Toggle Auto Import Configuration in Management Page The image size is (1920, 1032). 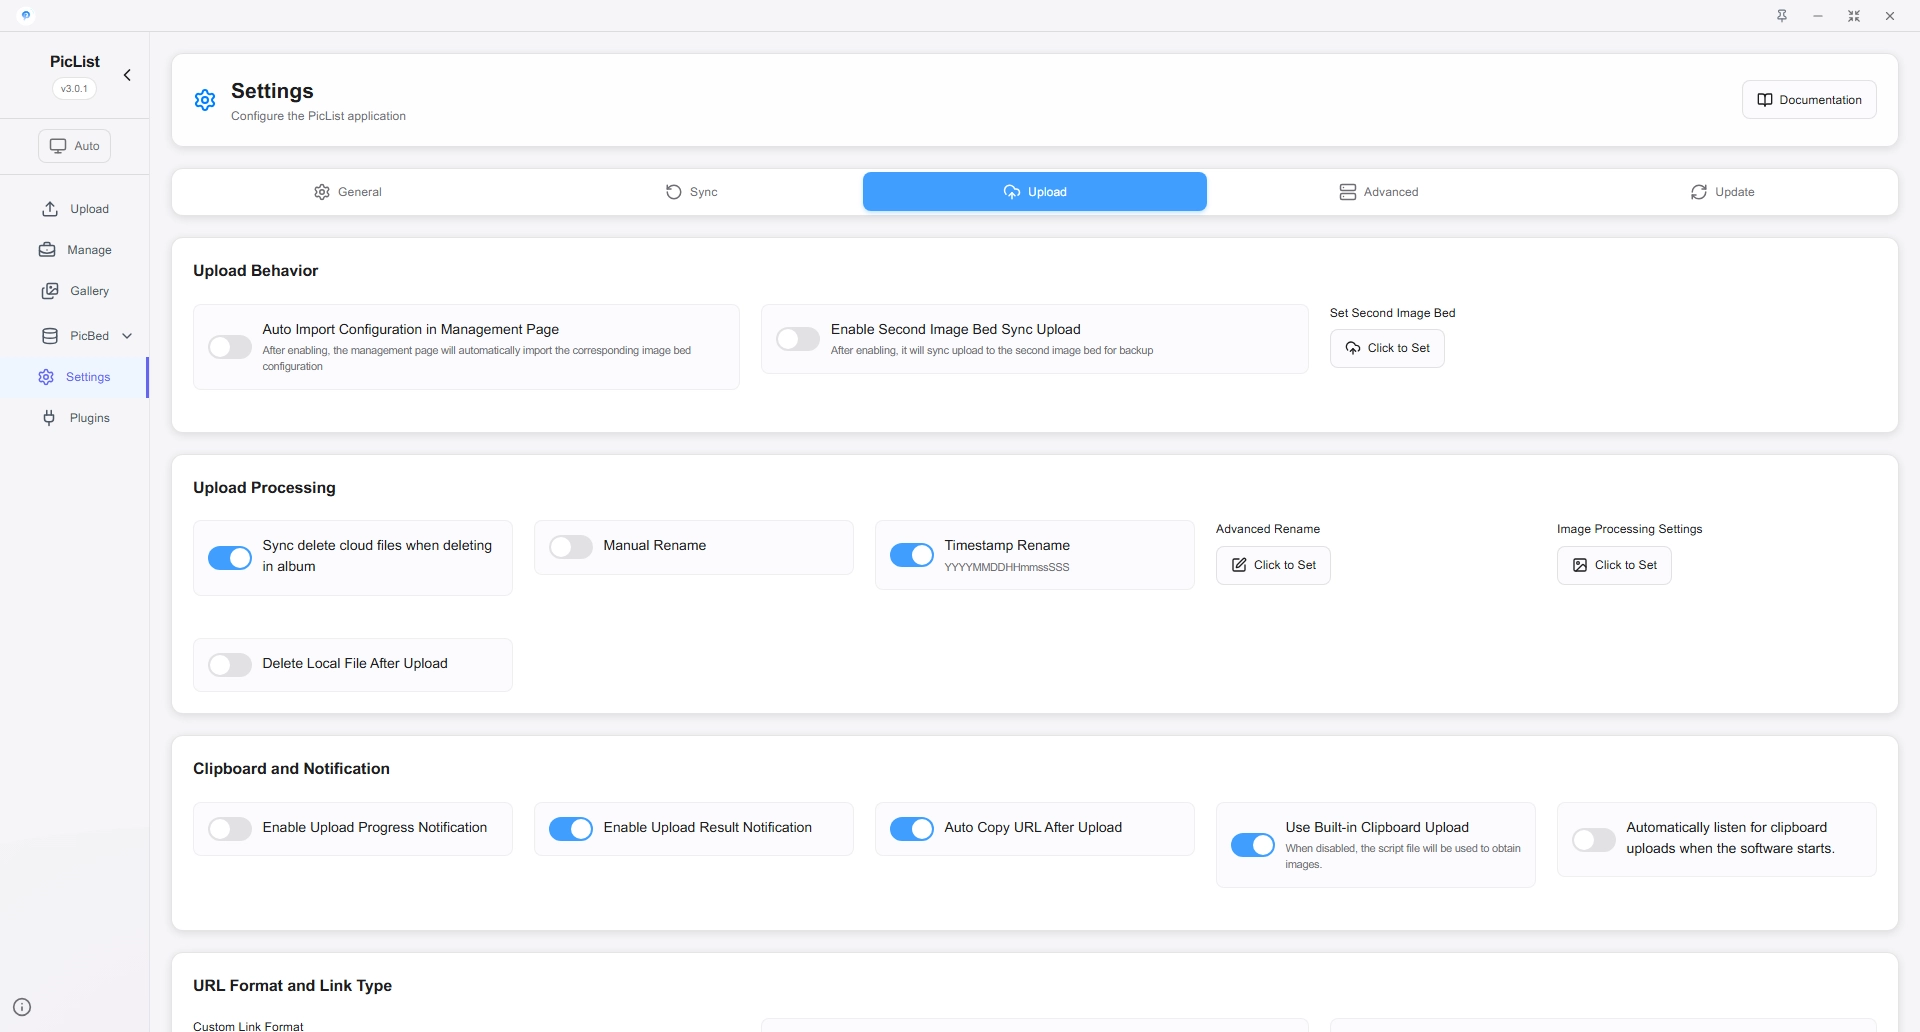pos(230,347)
